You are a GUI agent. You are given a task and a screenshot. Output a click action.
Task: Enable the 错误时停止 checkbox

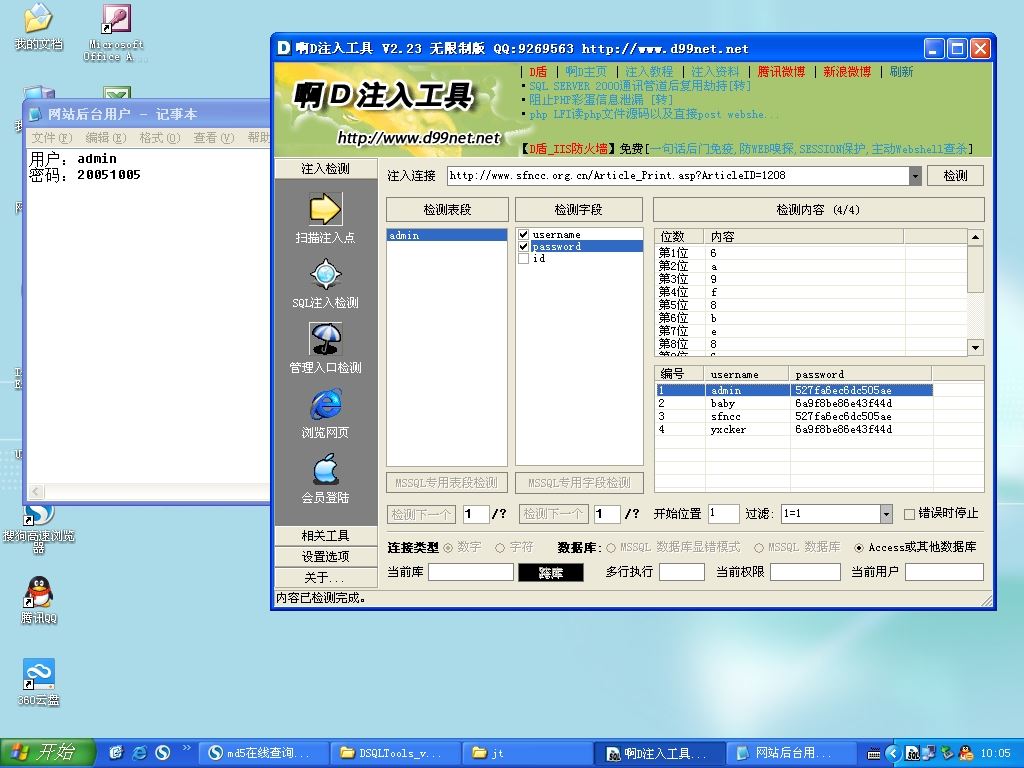(x=908, y=514)
